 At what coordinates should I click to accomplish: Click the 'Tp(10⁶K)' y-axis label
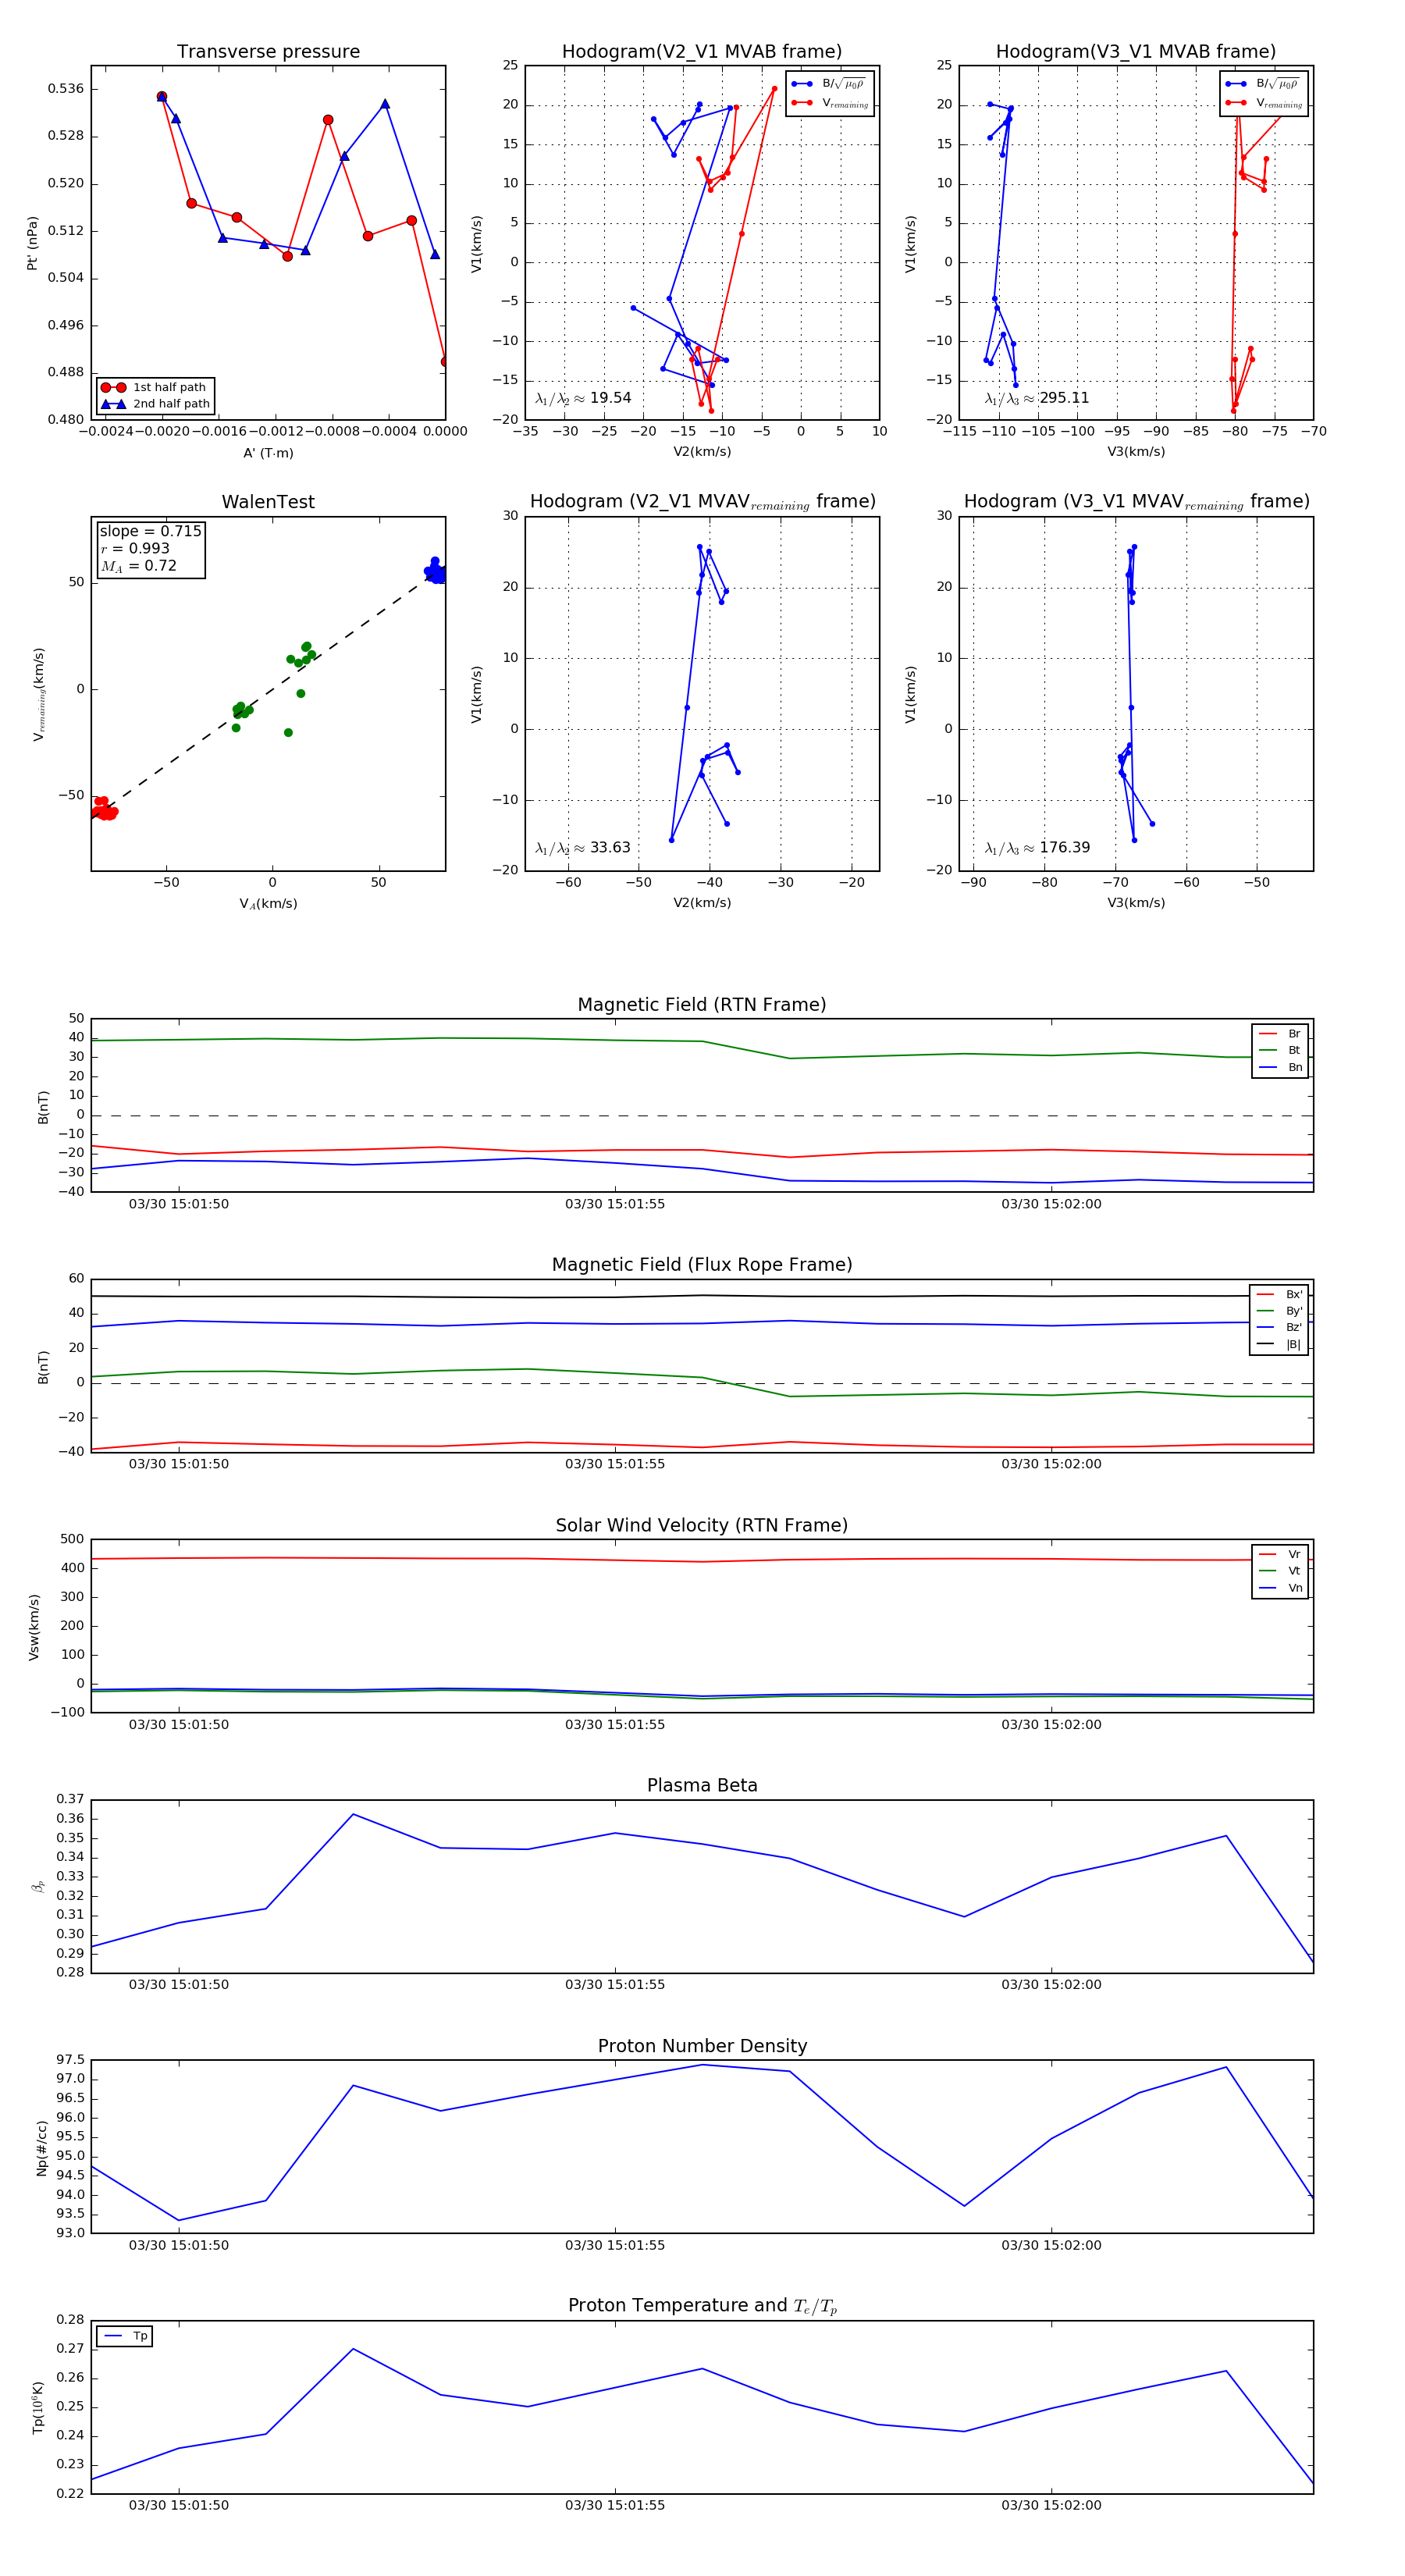pos(38,2408)
